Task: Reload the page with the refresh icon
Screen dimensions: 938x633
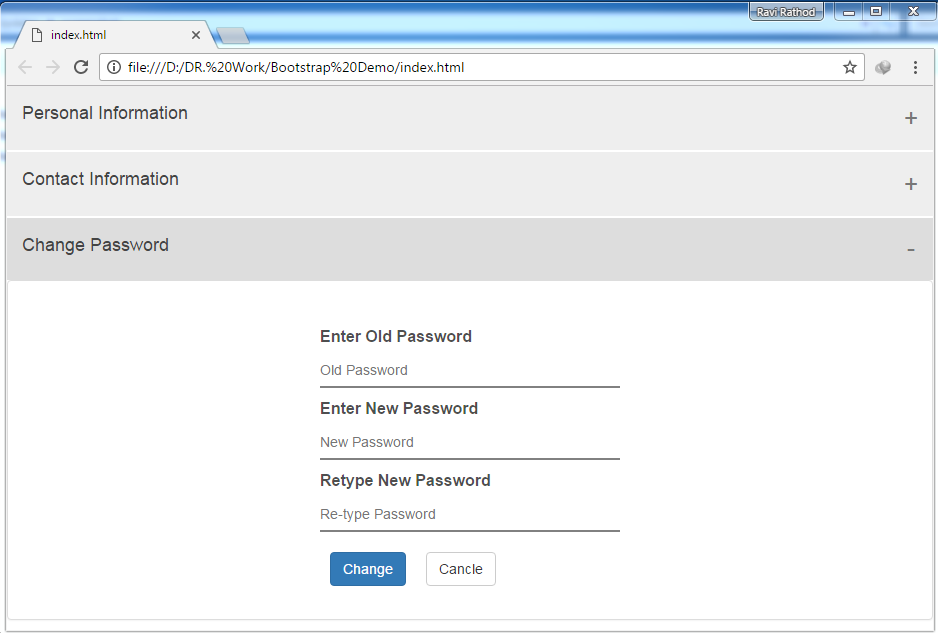Action: tap(81, 67)
